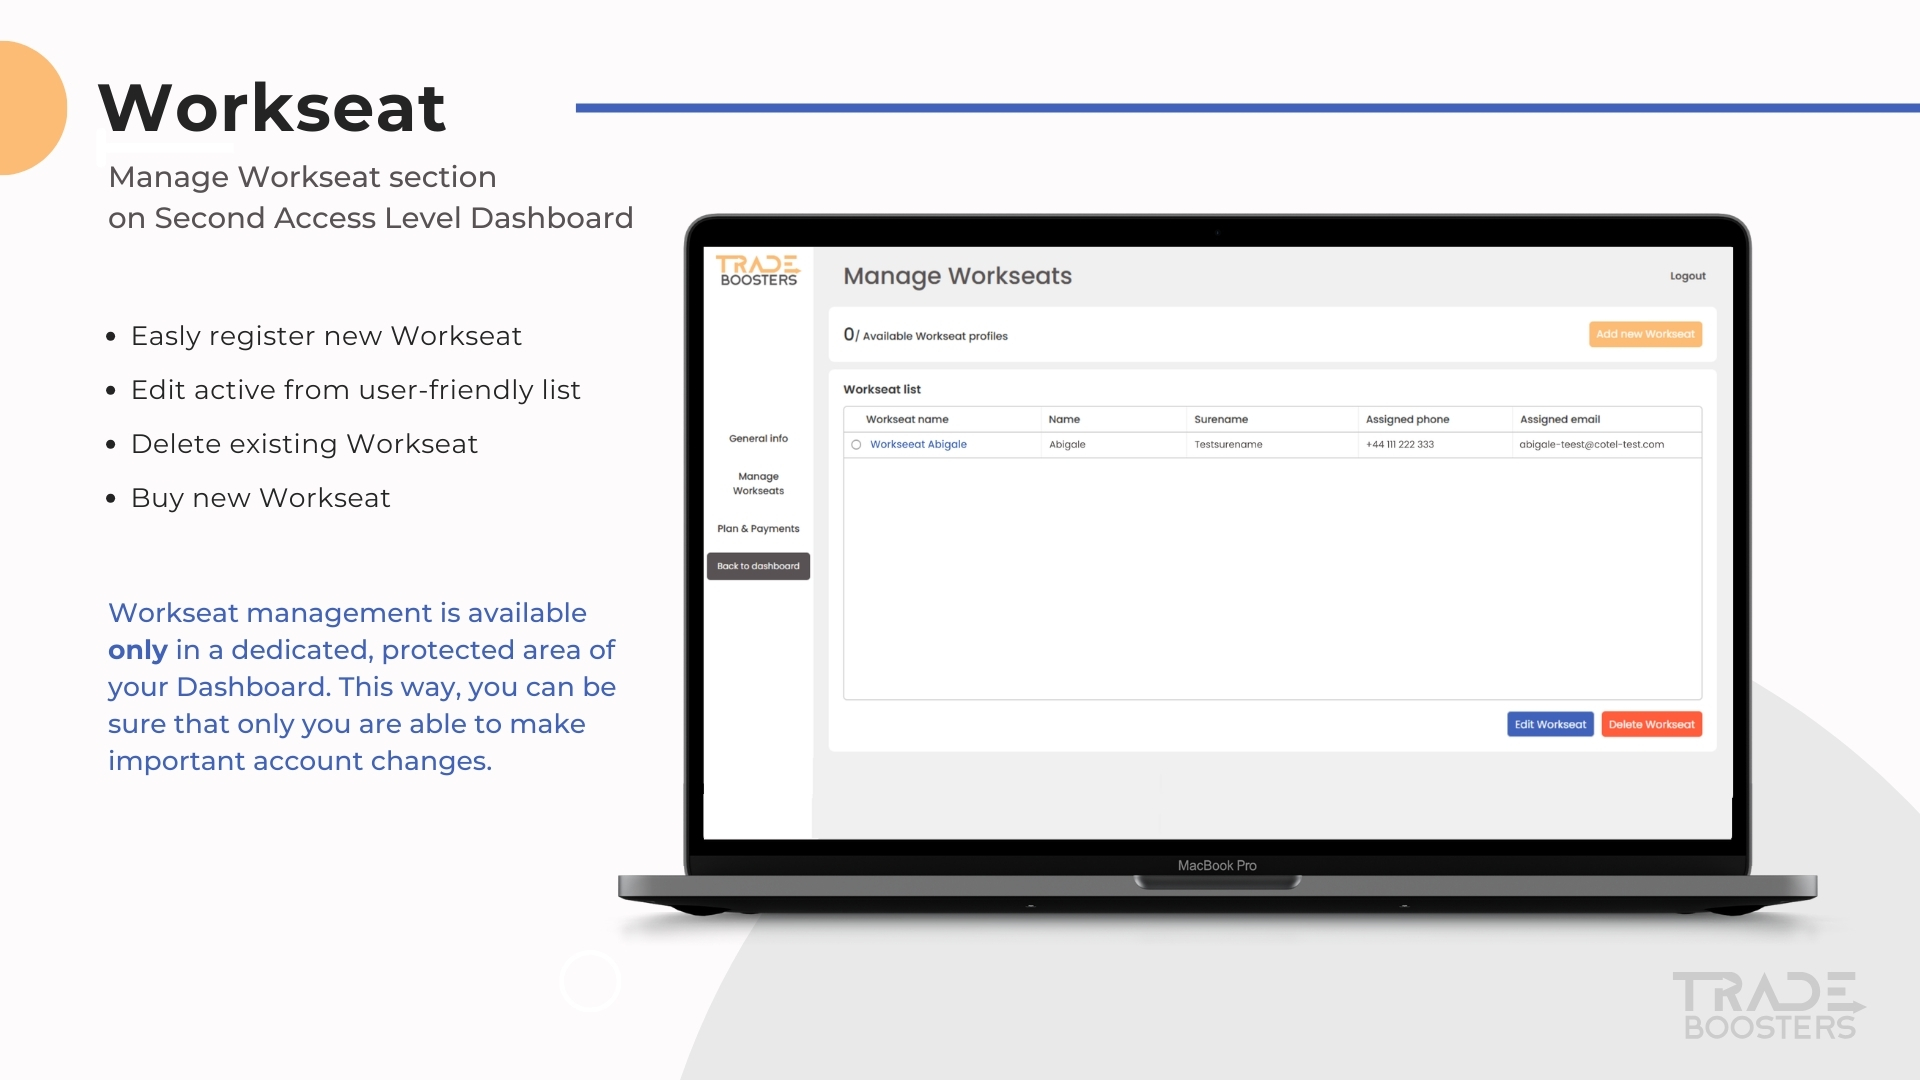Click phone number +44 111 222 333

point(1399,445)
